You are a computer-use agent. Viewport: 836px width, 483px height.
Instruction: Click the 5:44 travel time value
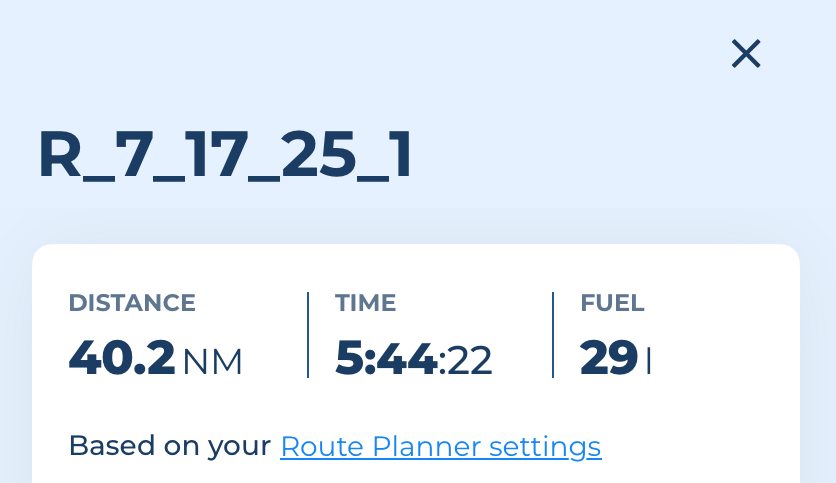coord(386,358)
